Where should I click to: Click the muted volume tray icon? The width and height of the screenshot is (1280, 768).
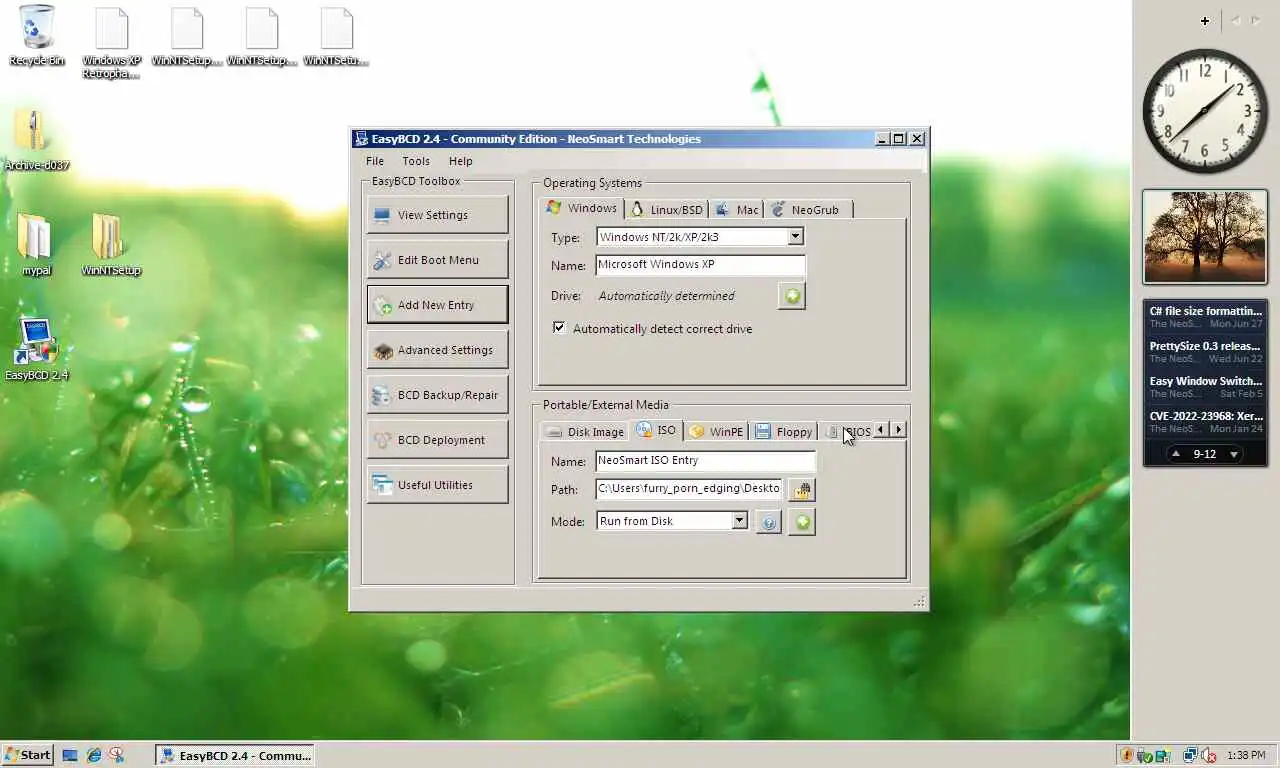[x=1208, y=756]
